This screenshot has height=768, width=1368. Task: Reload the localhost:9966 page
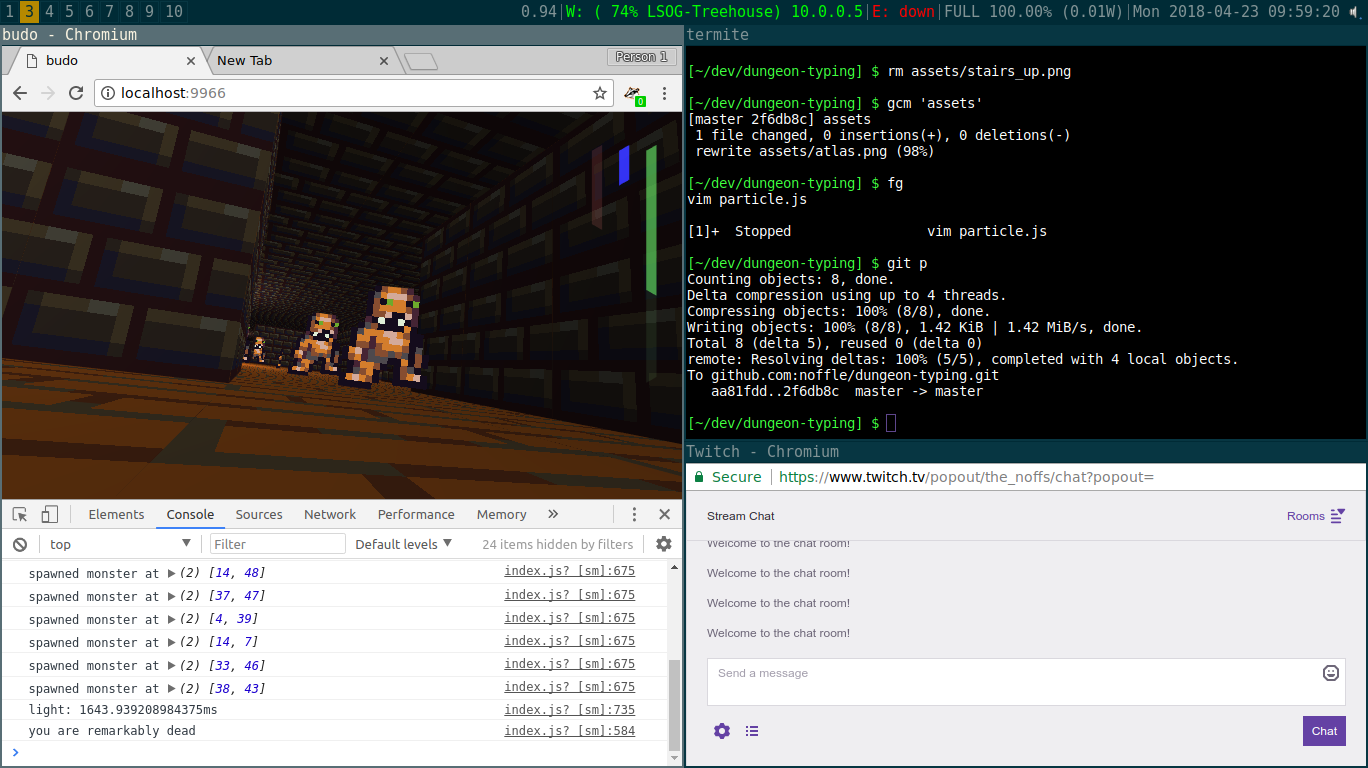[x=76, y=93]
